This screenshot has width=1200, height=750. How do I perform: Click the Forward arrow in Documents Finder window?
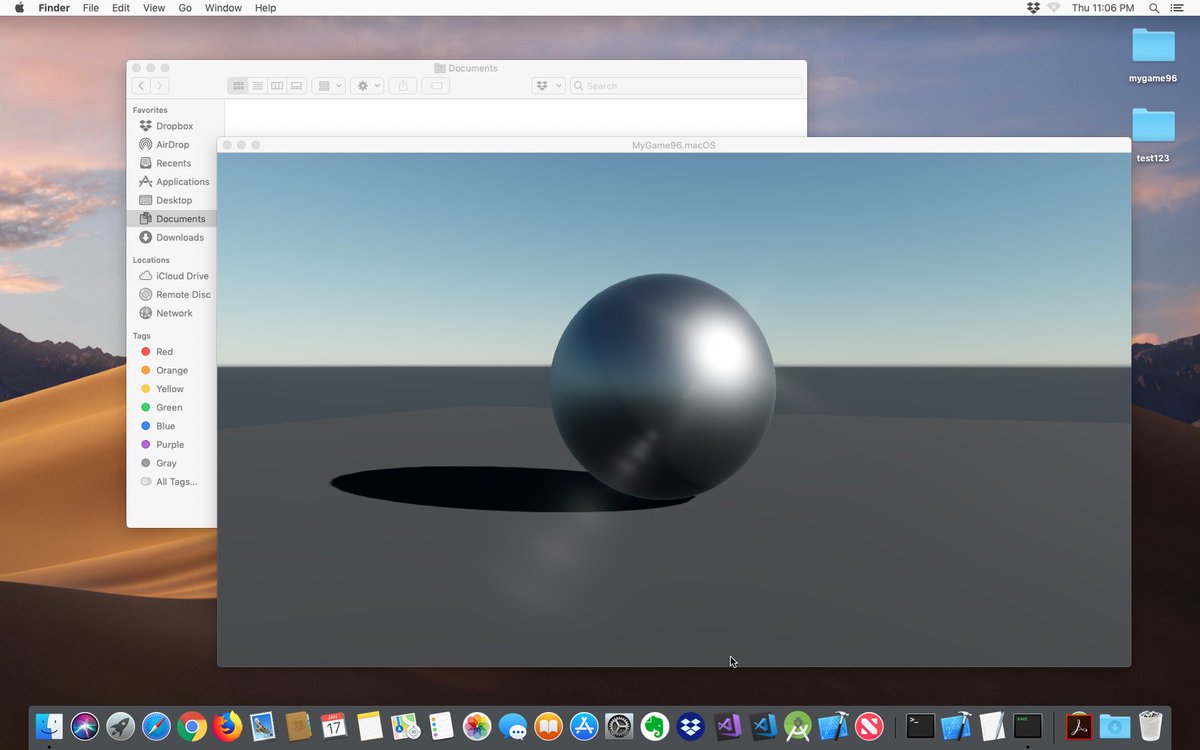(160, 86)
